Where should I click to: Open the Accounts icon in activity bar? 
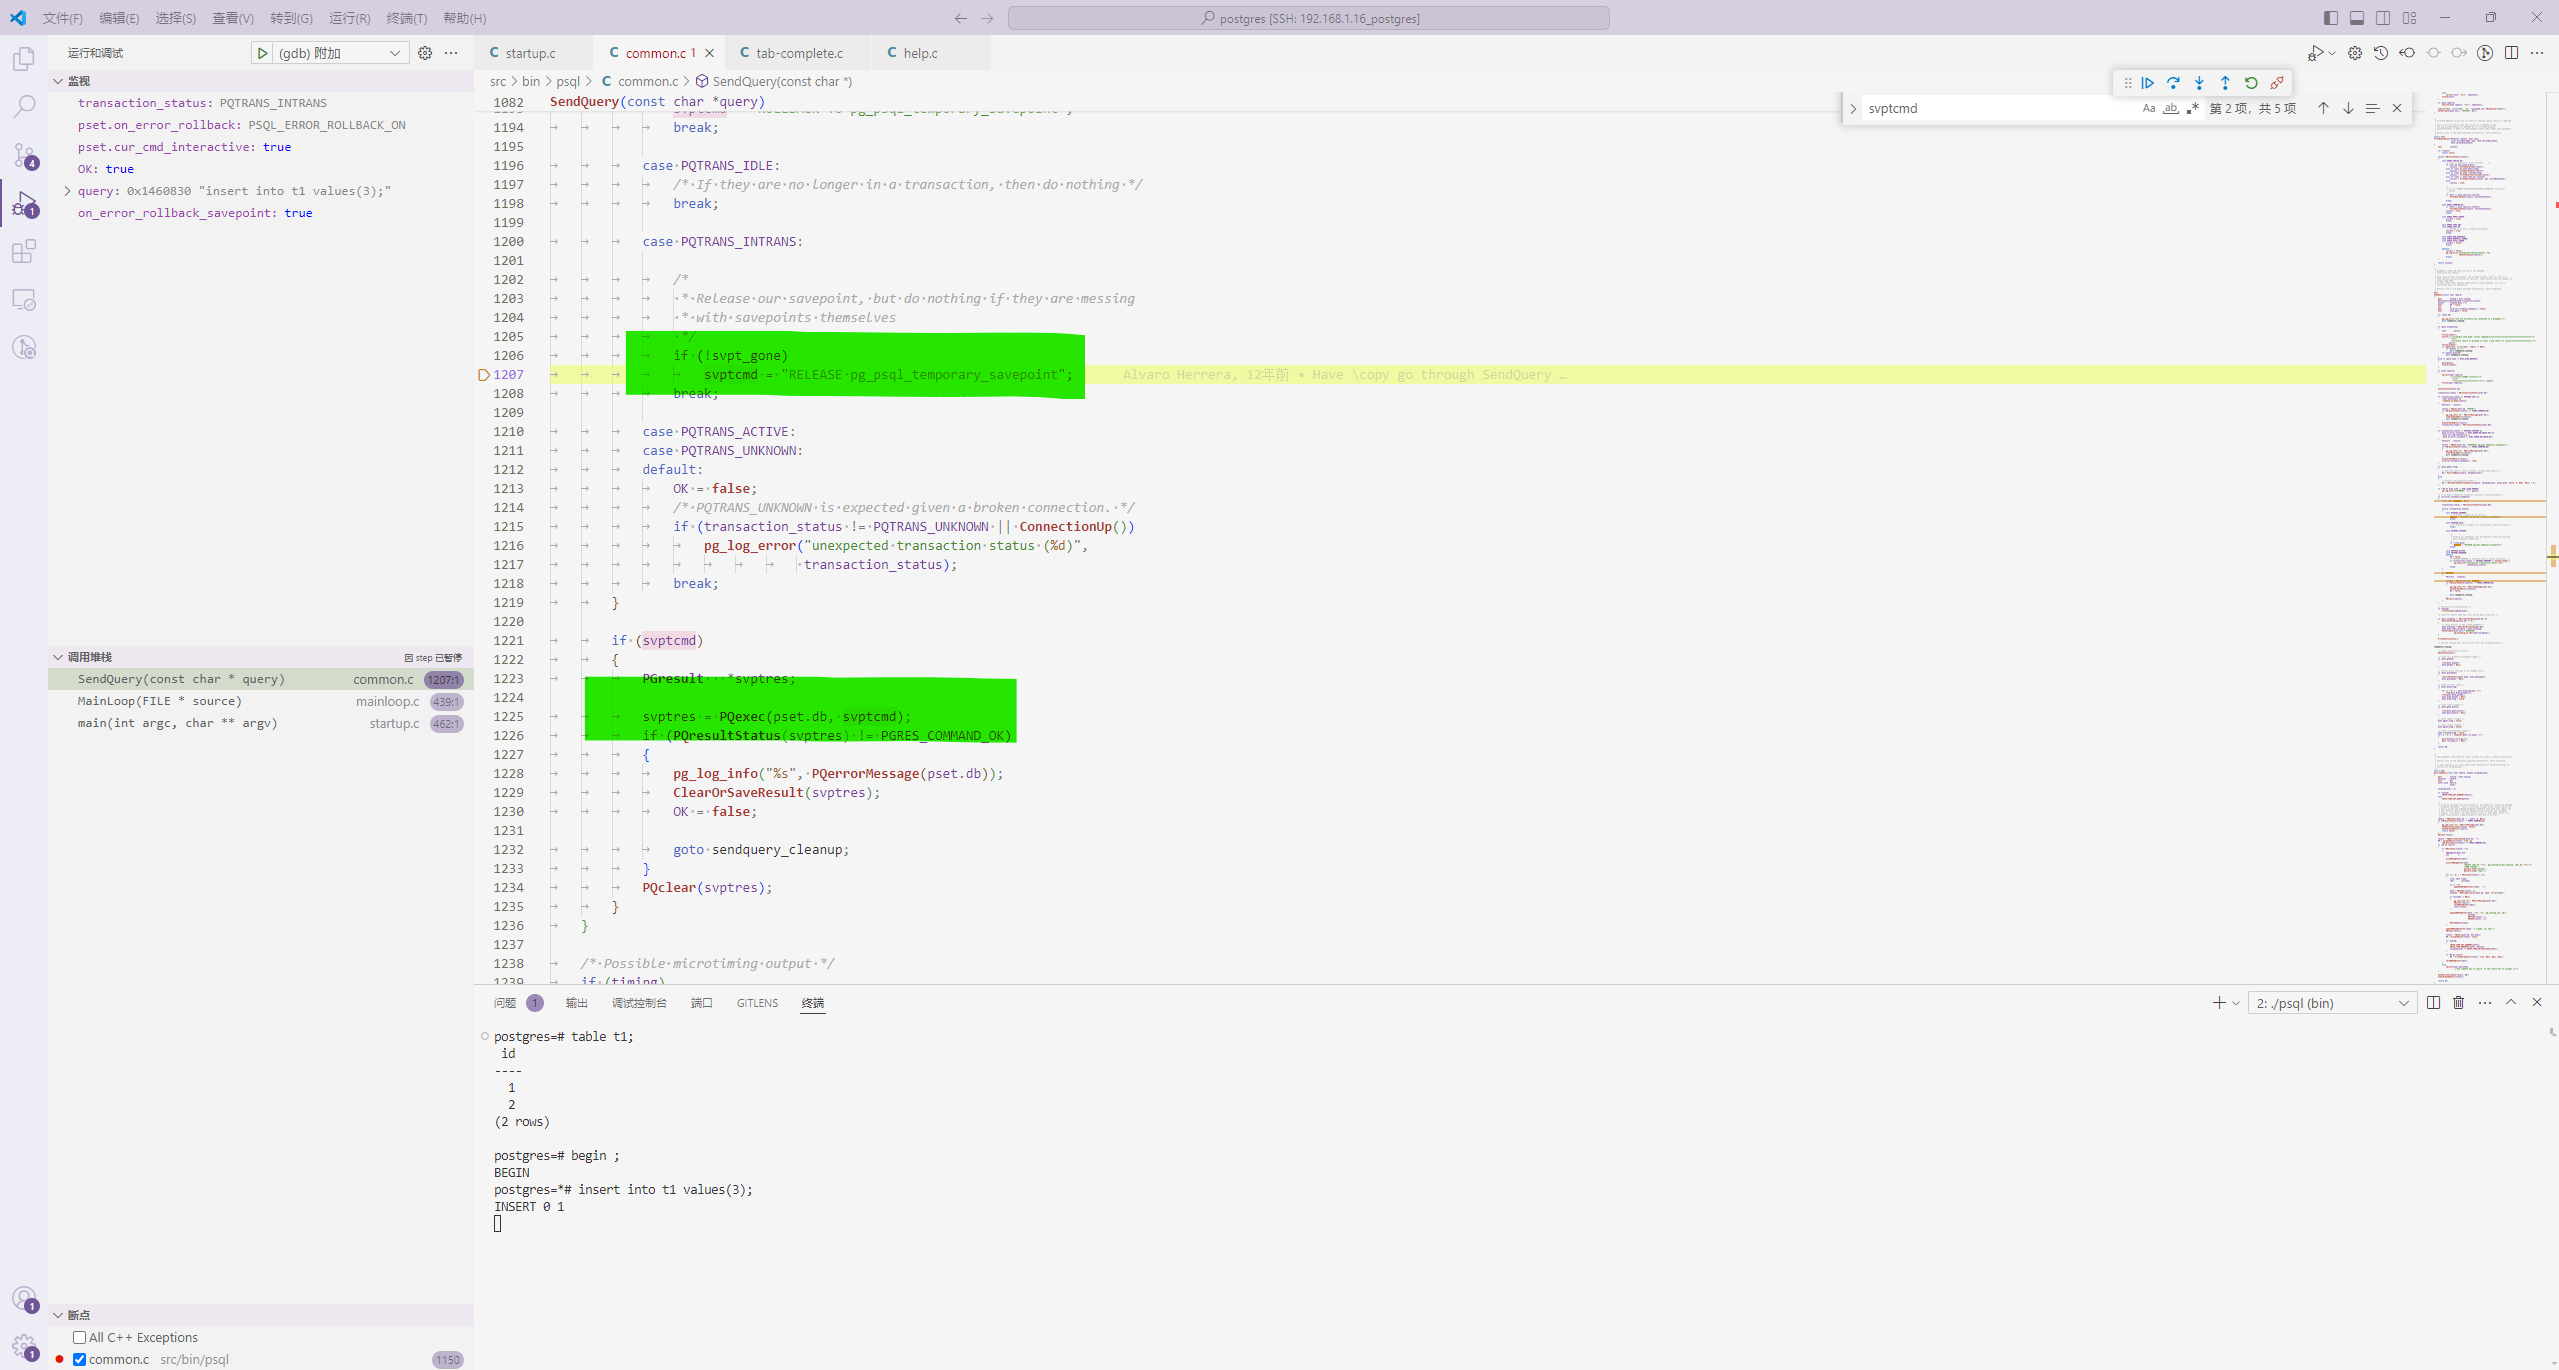click(x=24, y=1299)
